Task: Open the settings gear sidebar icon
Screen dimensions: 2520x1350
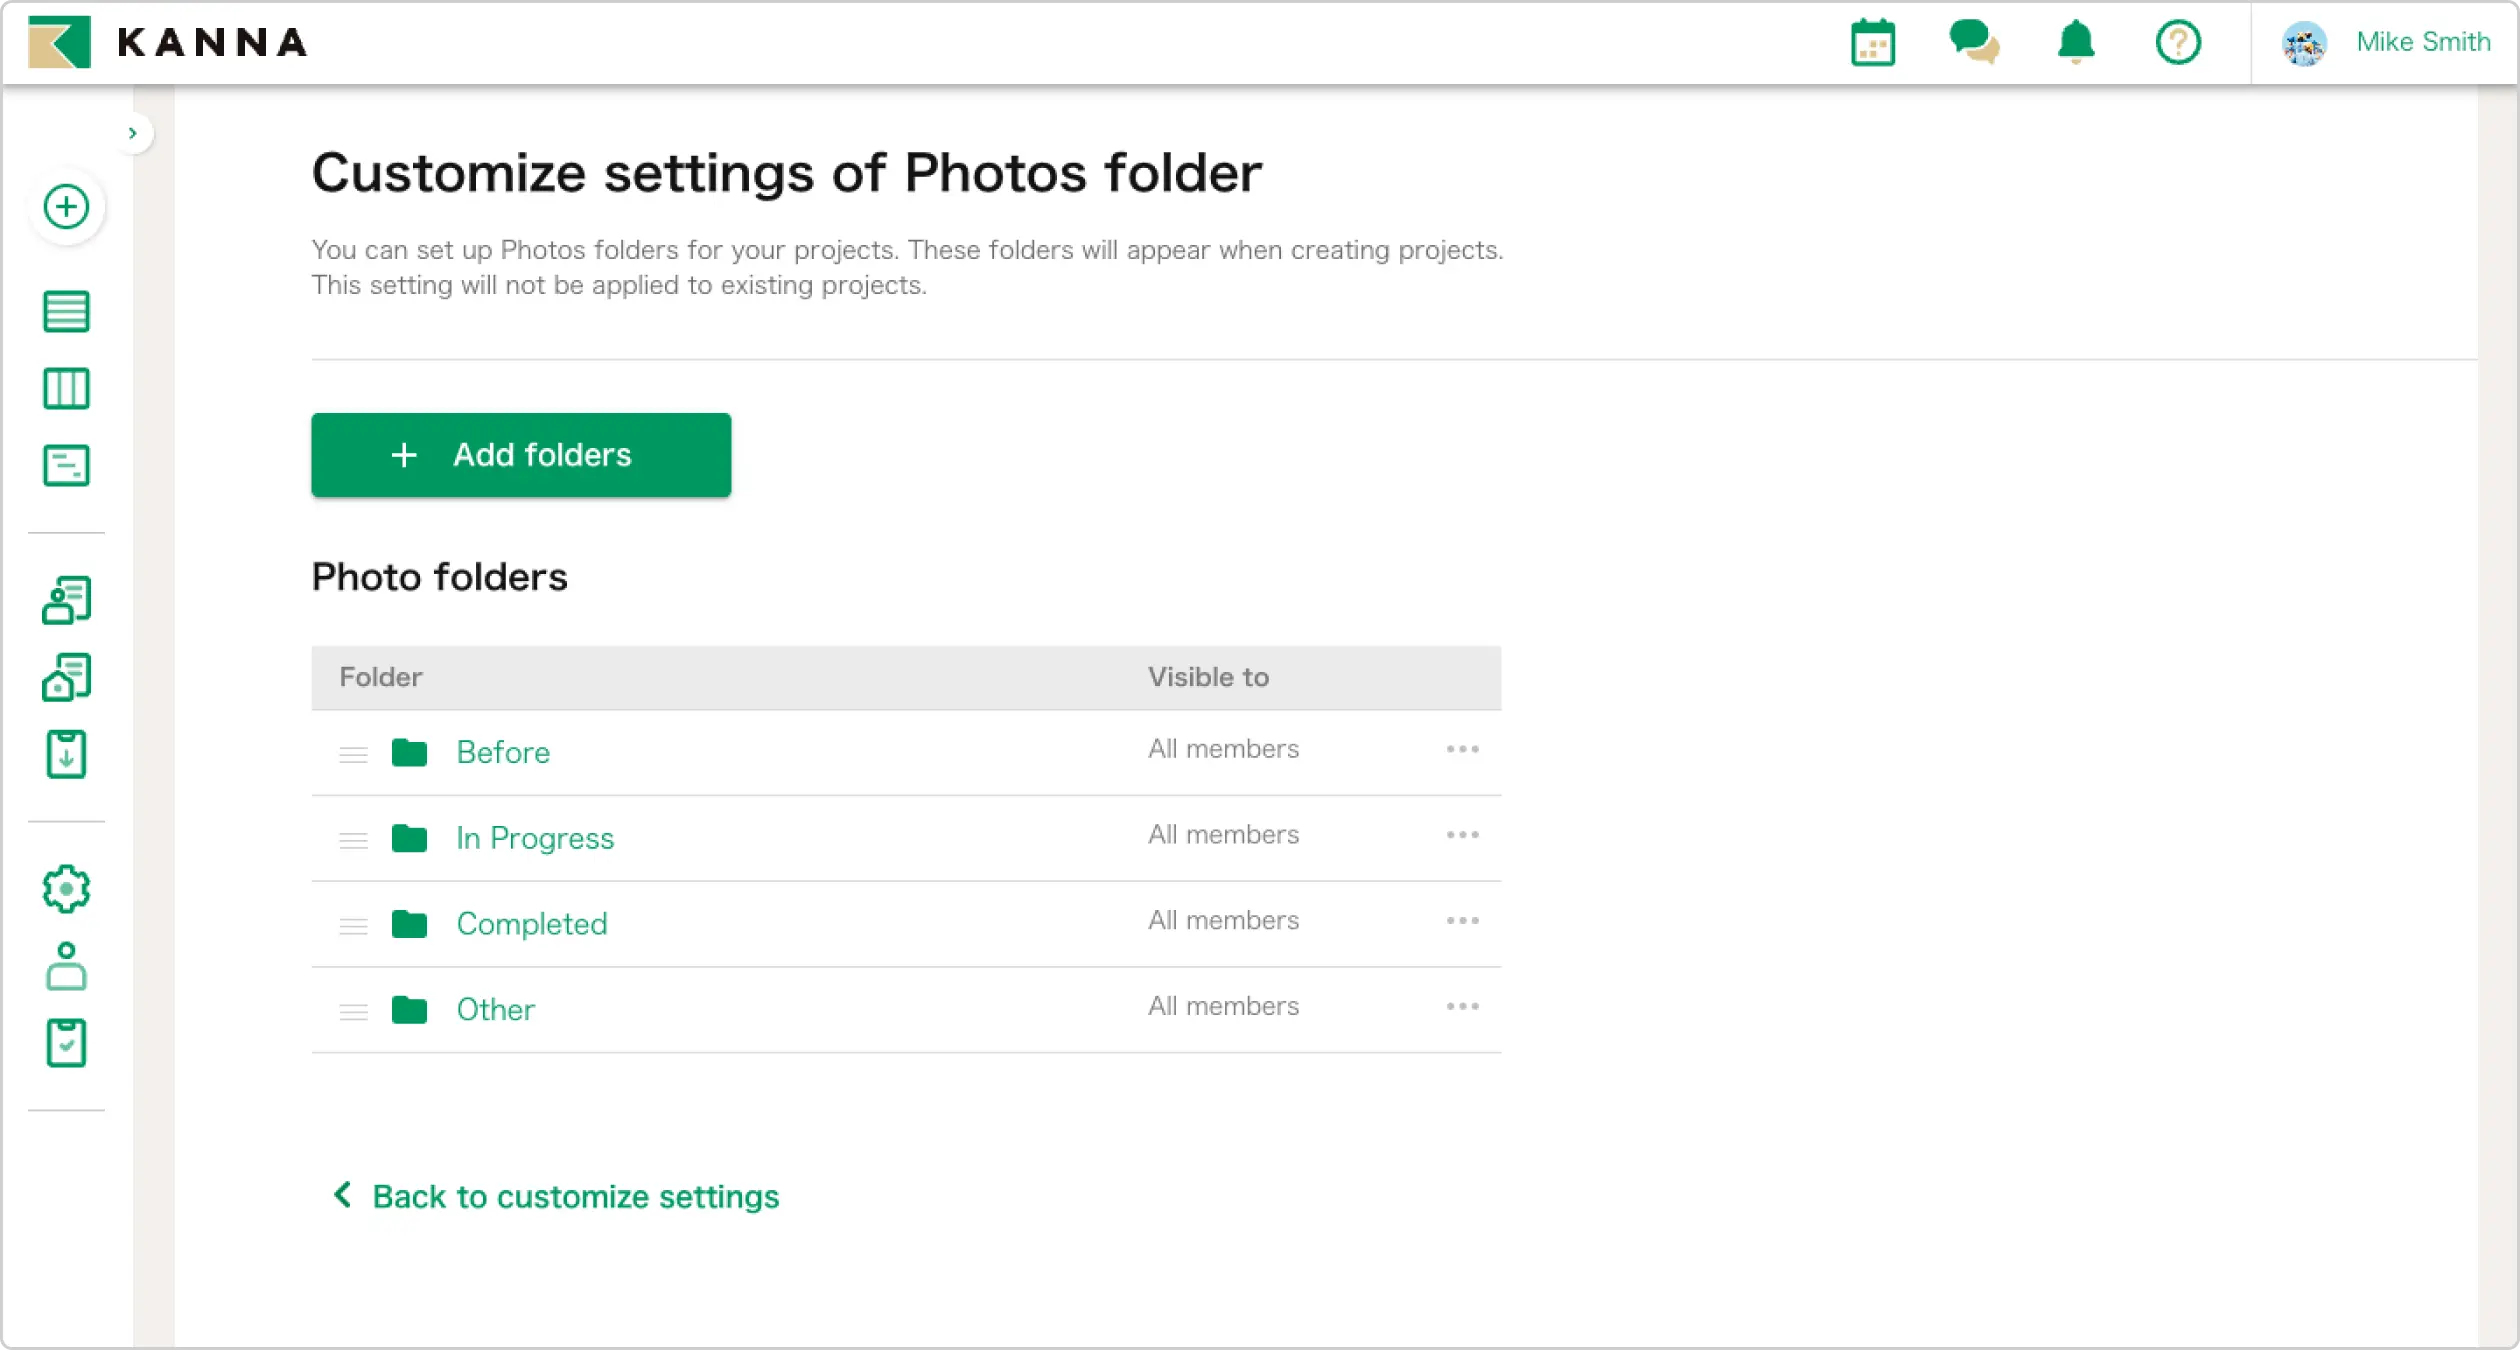Action: [x=67, y=889]
